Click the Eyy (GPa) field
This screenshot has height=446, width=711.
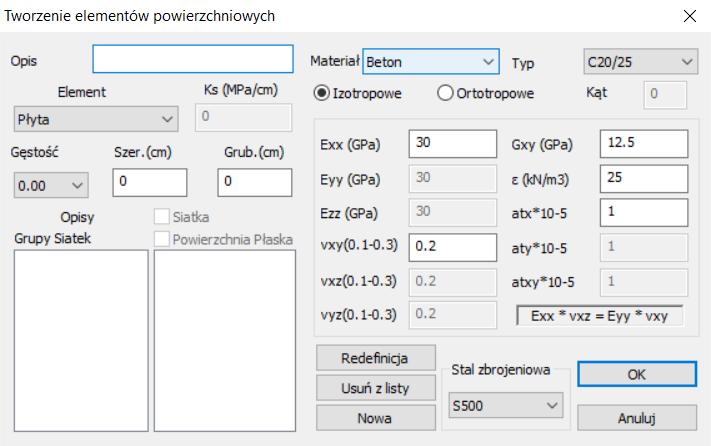pos(453,179)
